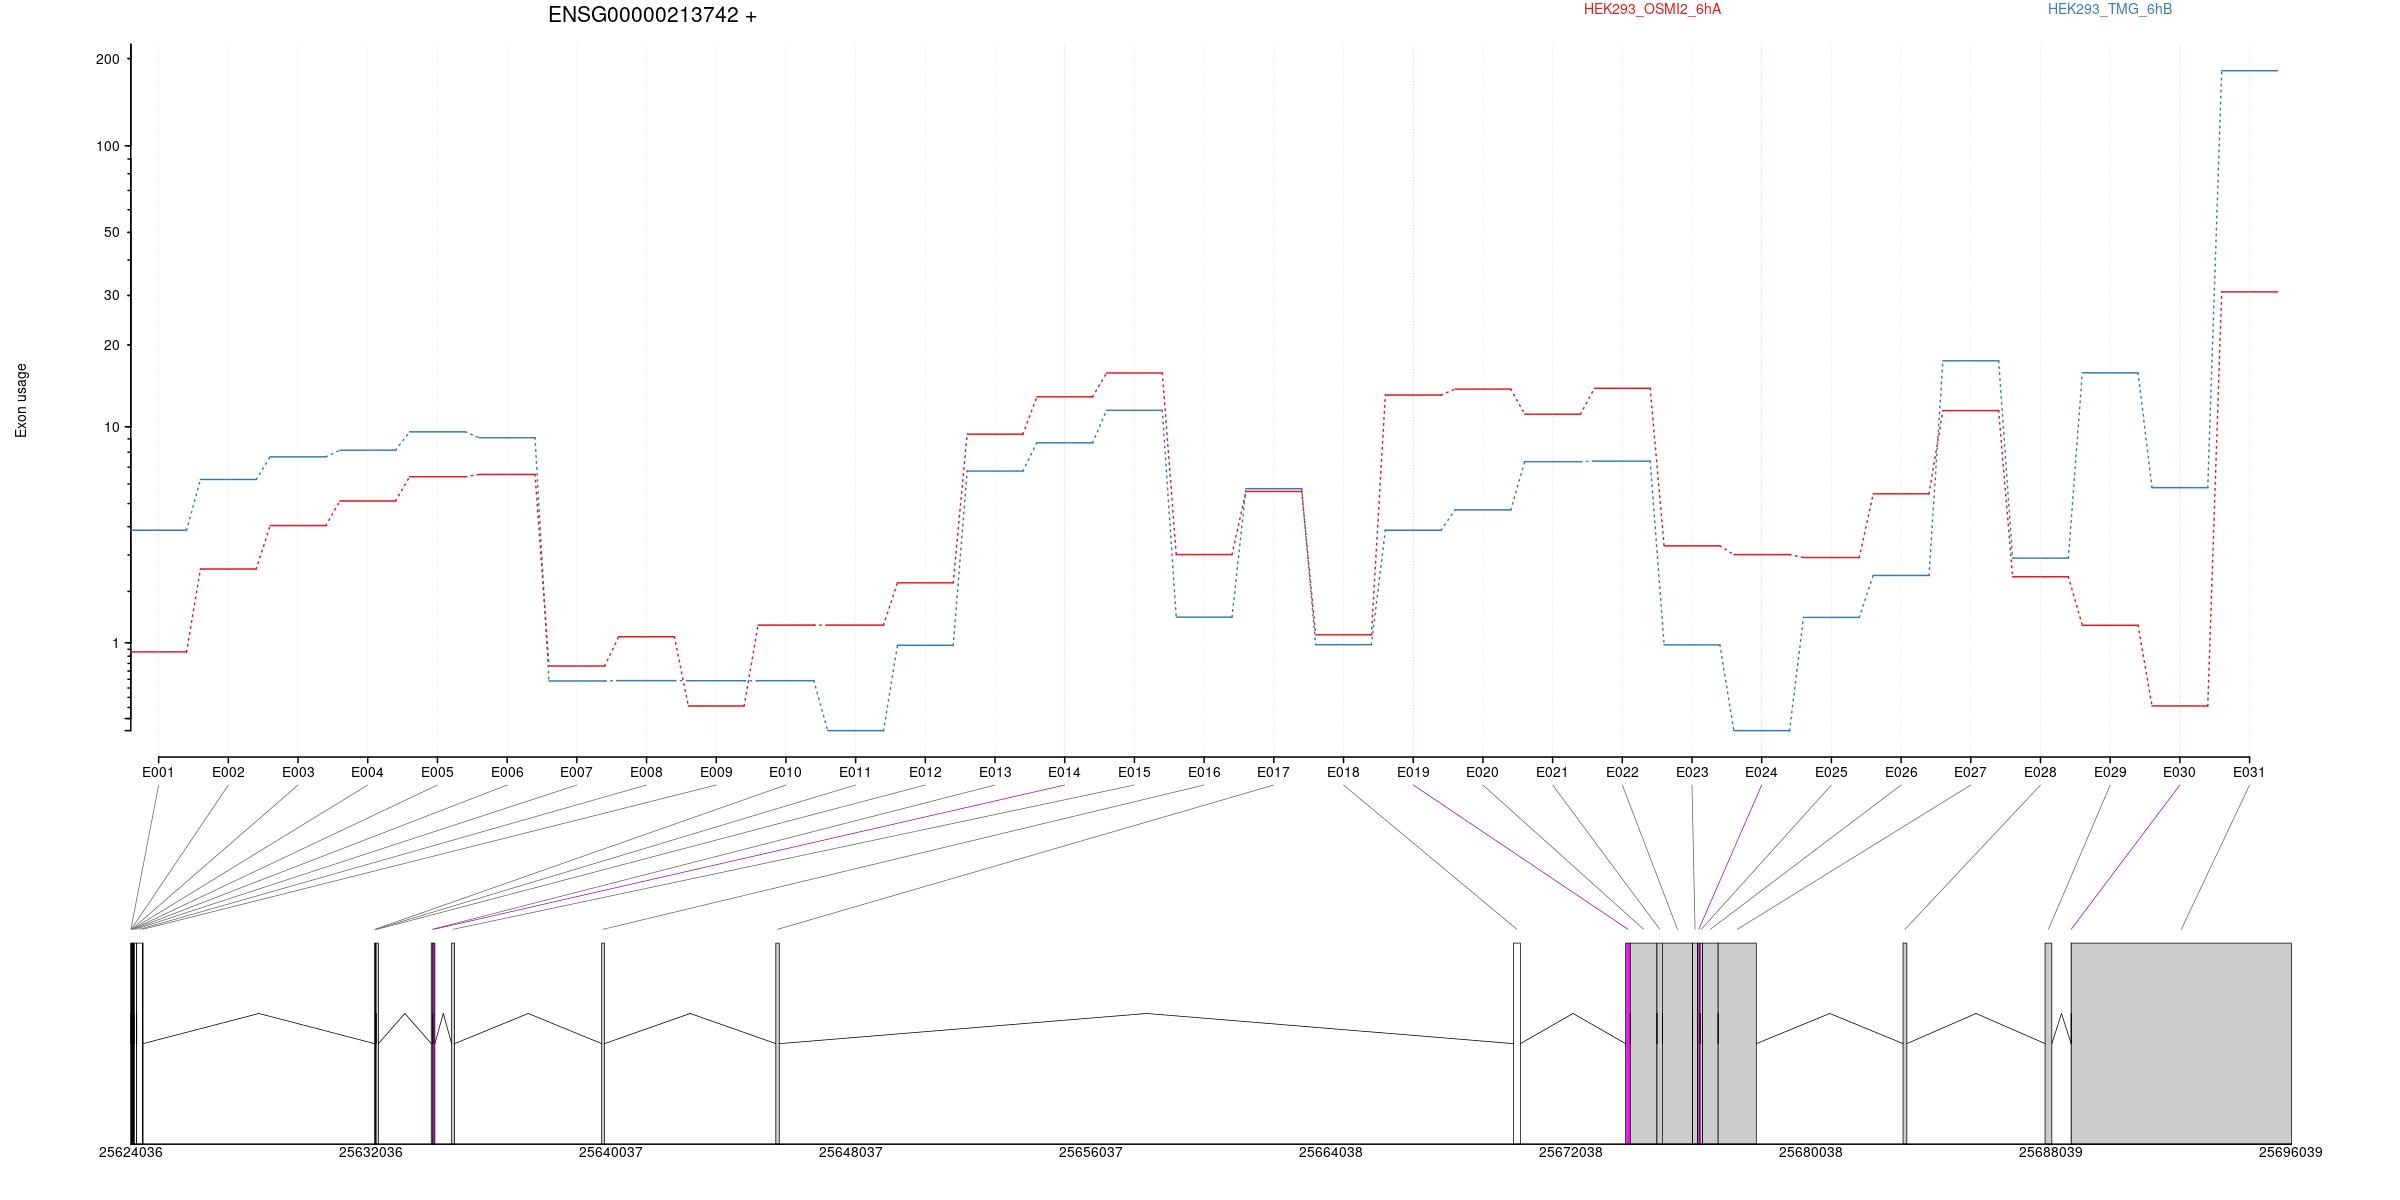The image size is (2400, 1200).
Task: Click exon label E014
Action: [1064, 772]
